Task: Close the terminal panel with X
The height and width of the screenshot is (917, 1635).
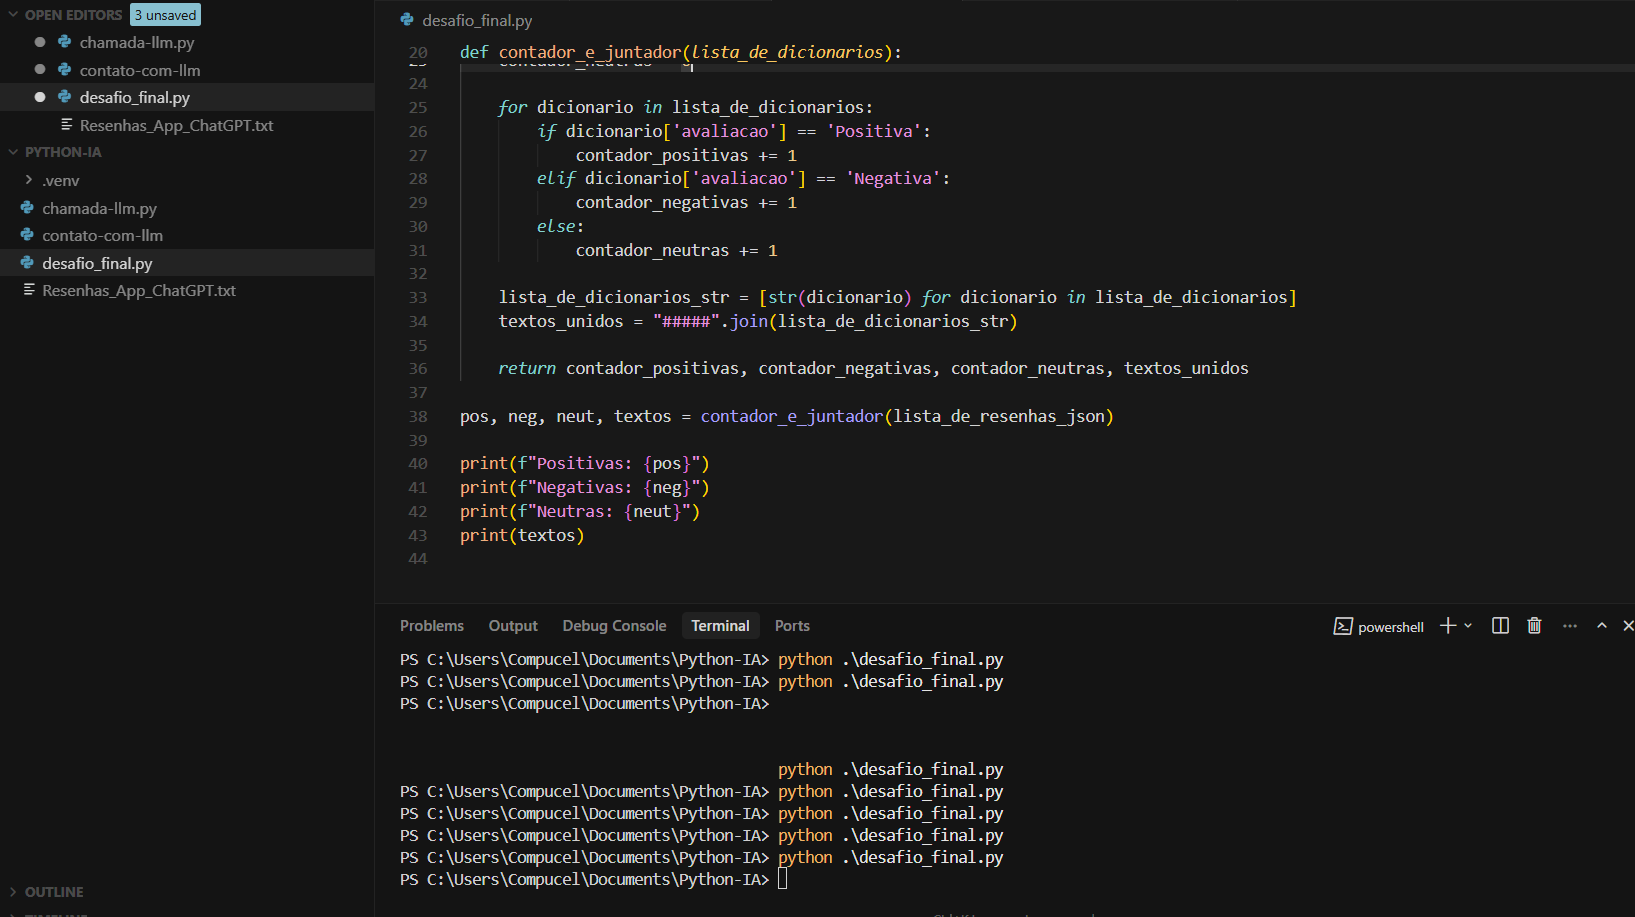Action: click(x=1628, y=626)
